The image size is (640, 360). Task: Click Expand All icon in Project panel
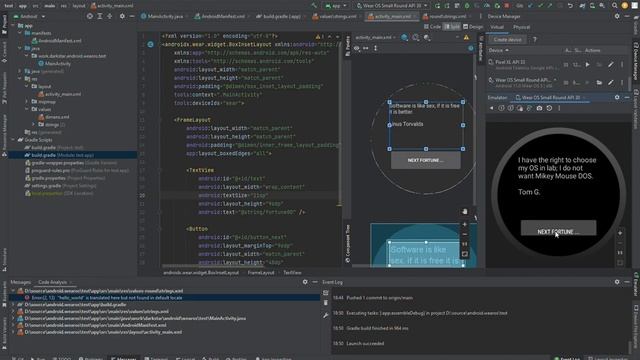100,16
